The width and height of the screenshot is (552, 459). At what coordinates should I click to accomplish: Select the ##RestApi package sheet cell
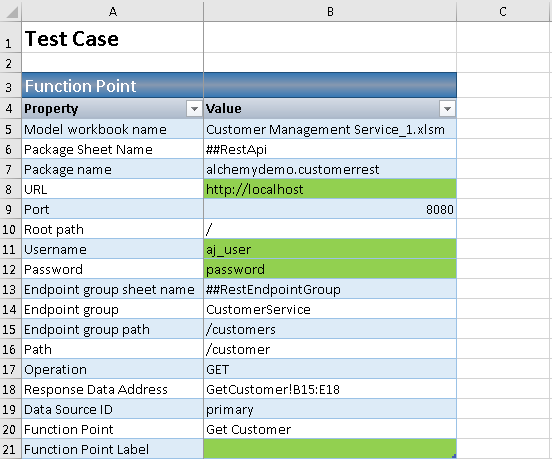pyautogui.click(x=330, y=149)
